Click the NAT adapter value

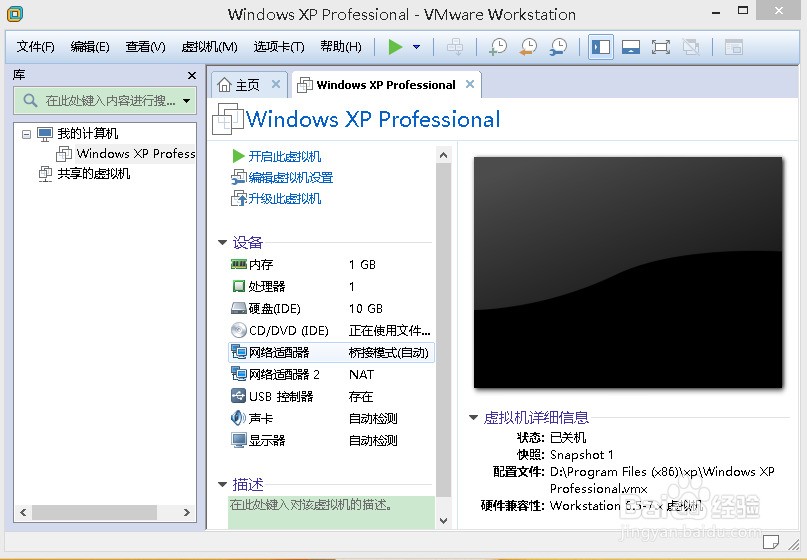[361, 375]
